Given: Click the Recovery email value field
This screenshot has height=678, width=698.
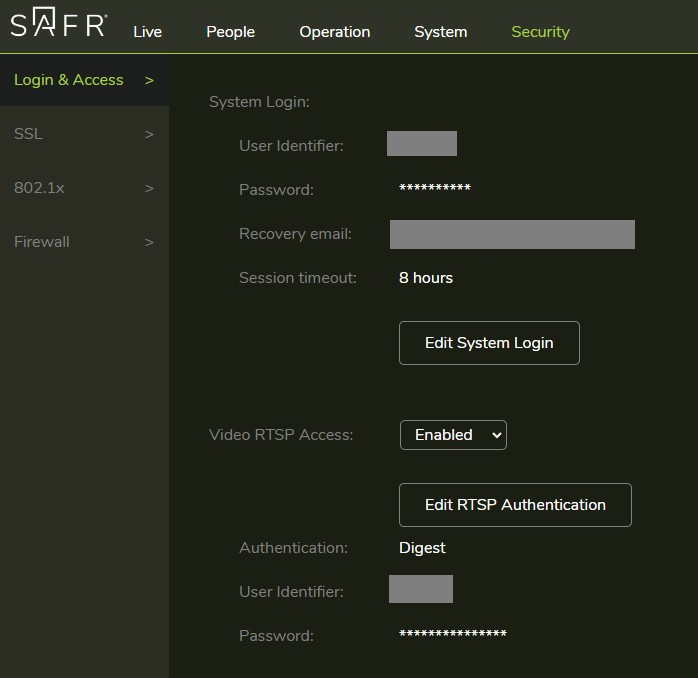Looking at the screenshot, I should [512, 234].
